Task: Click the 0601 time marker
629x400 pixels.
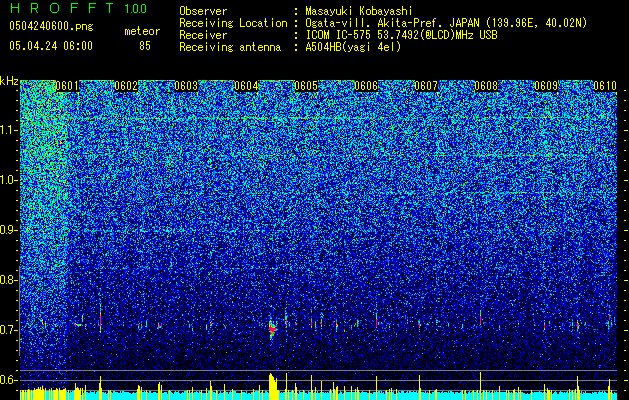Action: 67,86
